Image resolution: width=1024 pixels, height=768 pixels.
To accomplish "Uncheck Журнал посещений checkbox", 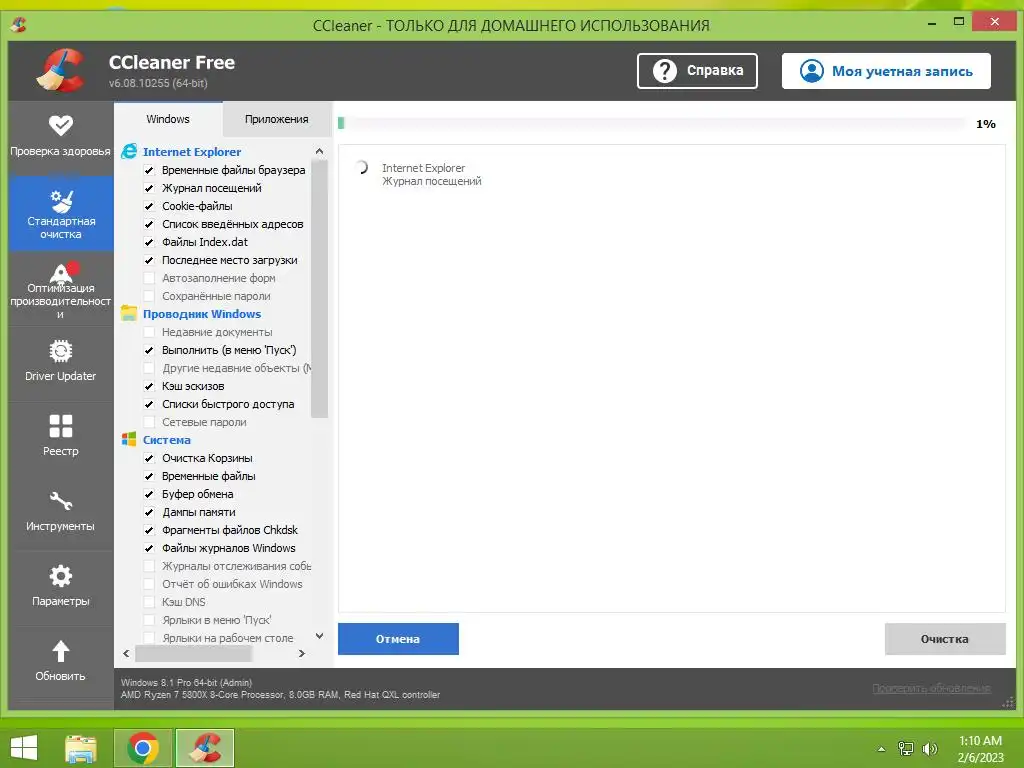I will click(149, 188).
